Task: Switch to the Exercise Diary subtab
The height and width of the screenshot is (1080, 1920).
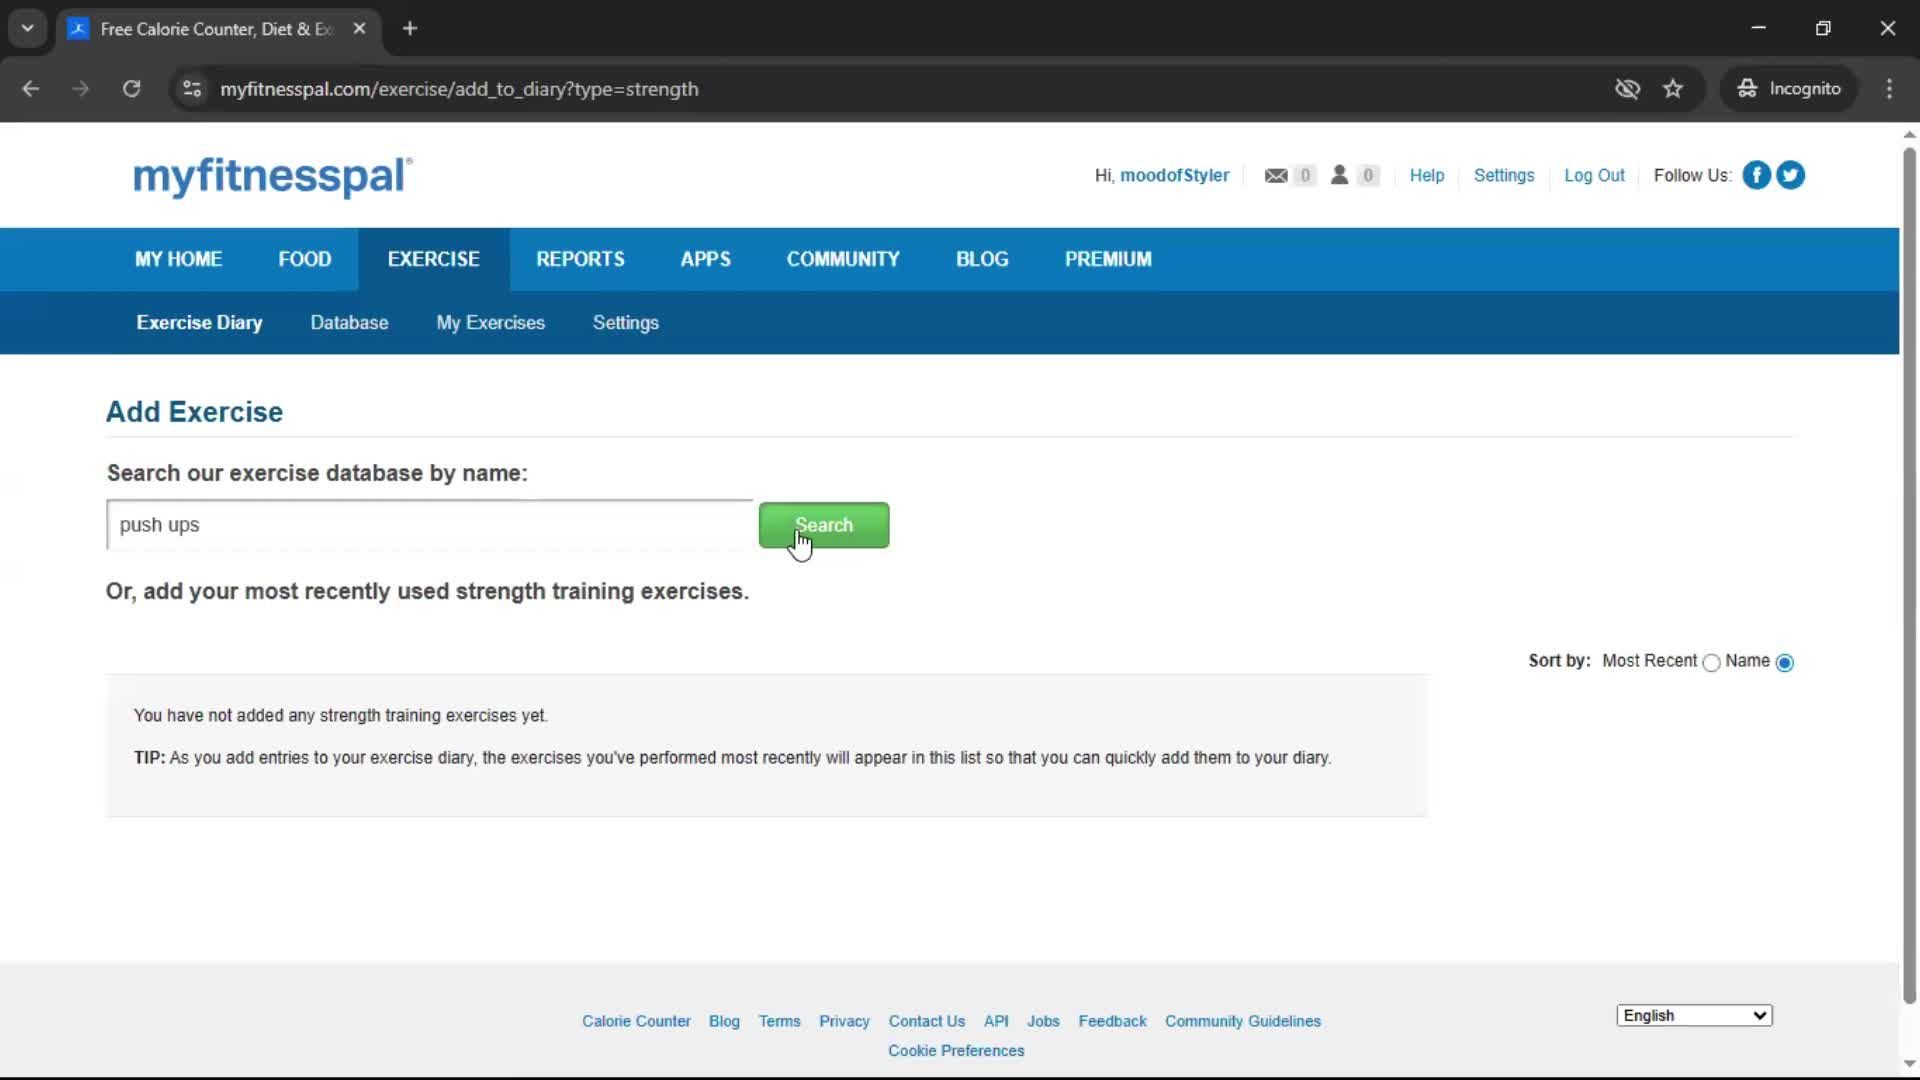Action: pyautogui.click(x=199, y=323)
